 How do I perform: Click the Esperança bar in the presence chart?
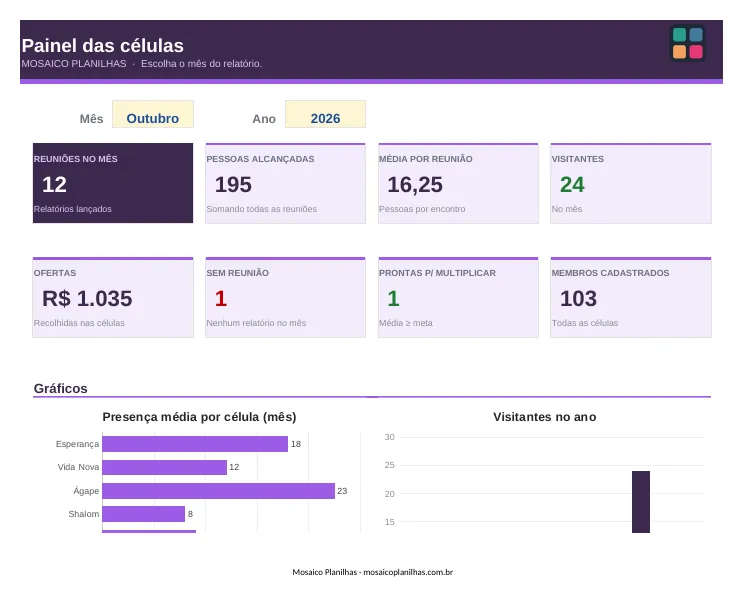point(195,444)
